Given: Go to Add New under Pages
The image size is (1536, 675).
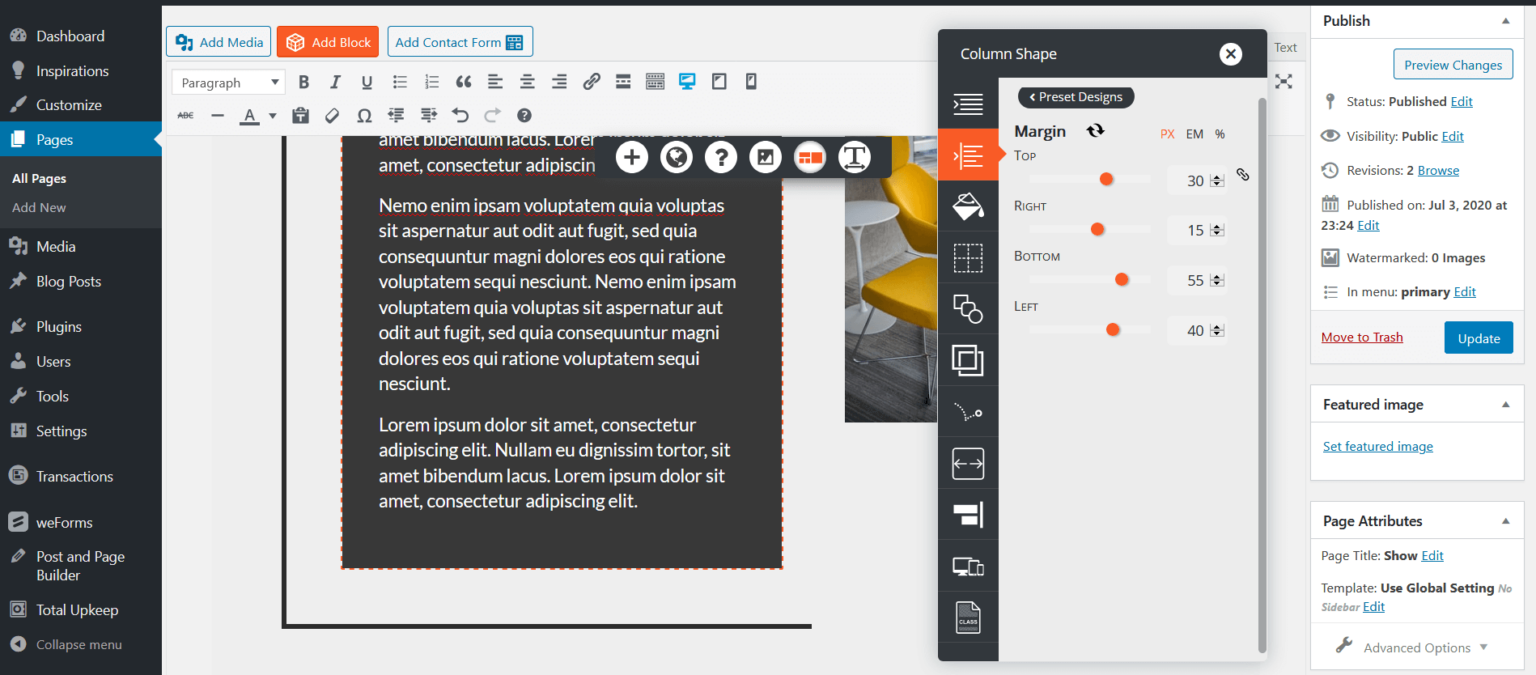Looking at the screenshot, I should 39,208.
